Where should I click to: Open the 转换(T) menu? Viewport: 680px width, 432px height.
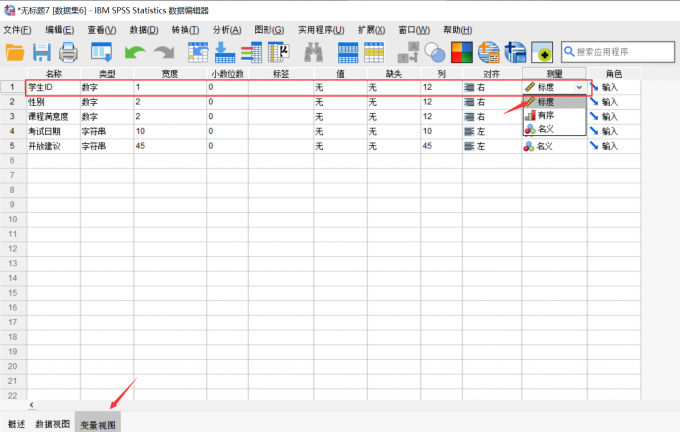click(x=185, y=30)
